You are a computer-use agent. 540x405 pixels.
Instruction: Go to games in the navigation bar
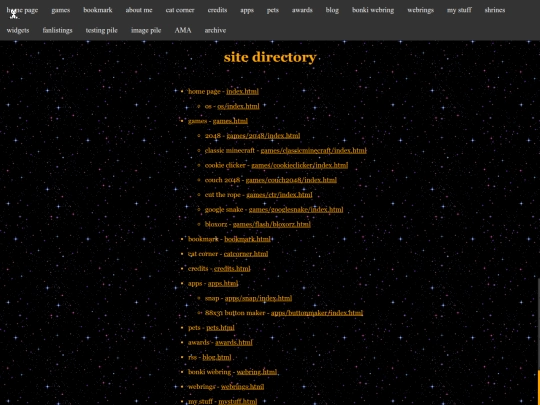[61, 10]
